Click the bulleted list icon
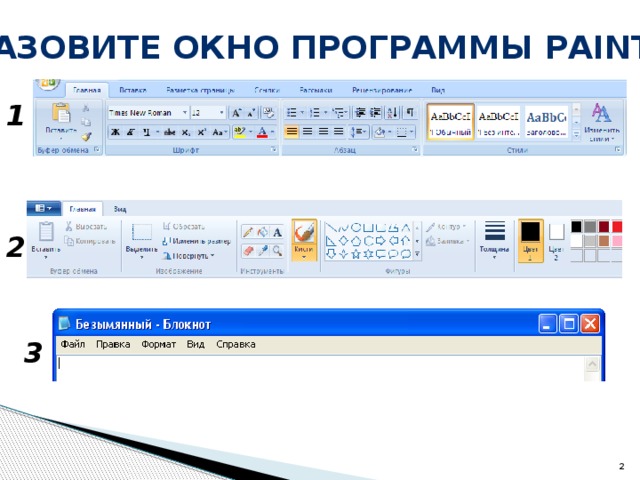The height and width of the screenshot is (480, 640). coord(291,113)
